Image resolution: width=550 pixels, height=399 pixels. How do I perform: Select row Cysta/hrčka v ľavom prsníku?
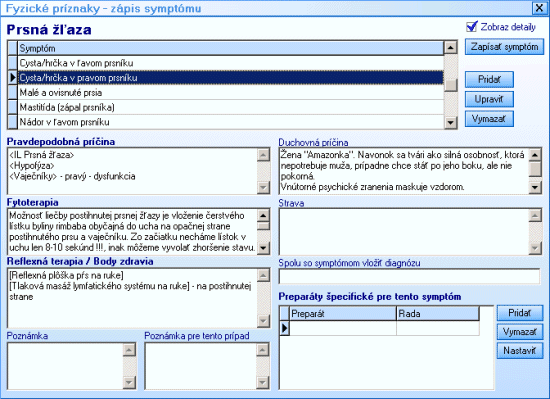pos(230,63)
